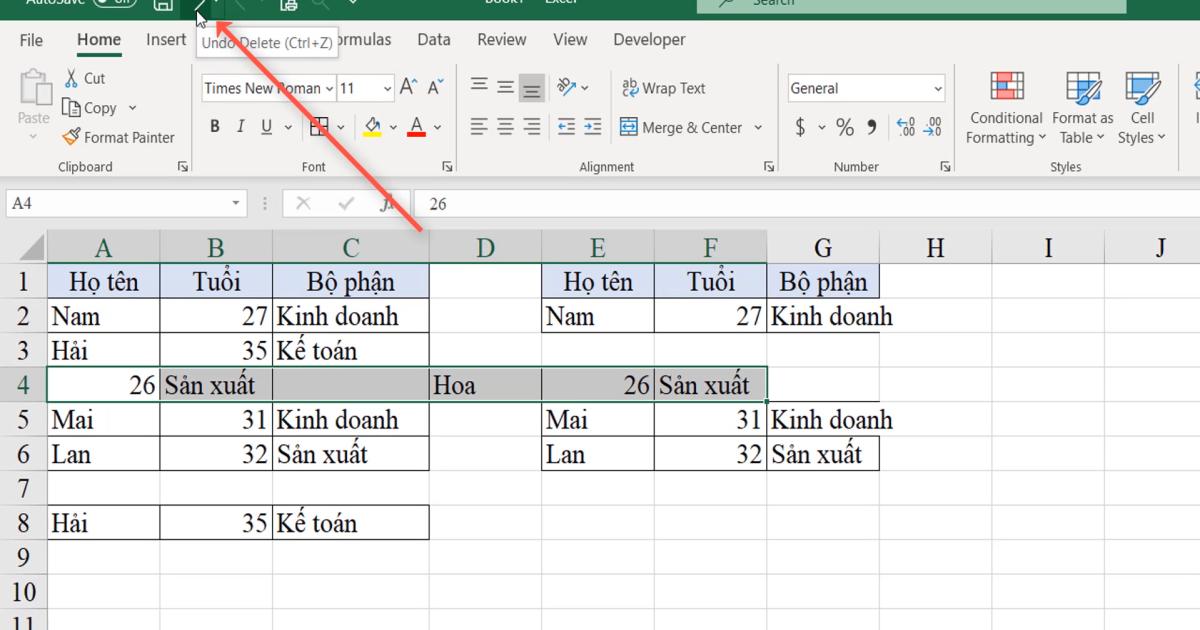Enable Wrap Text for the selection
The width and height of the screenshot is (1200, 630).
(663, 88)
